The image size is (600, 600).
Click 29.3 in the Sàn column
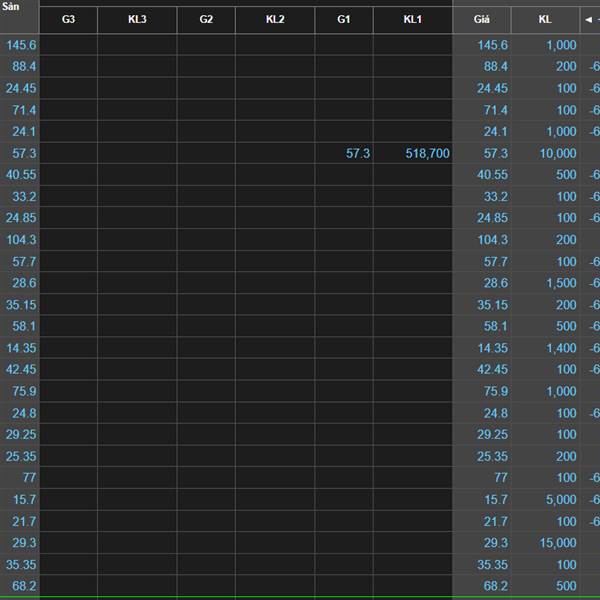24,543
